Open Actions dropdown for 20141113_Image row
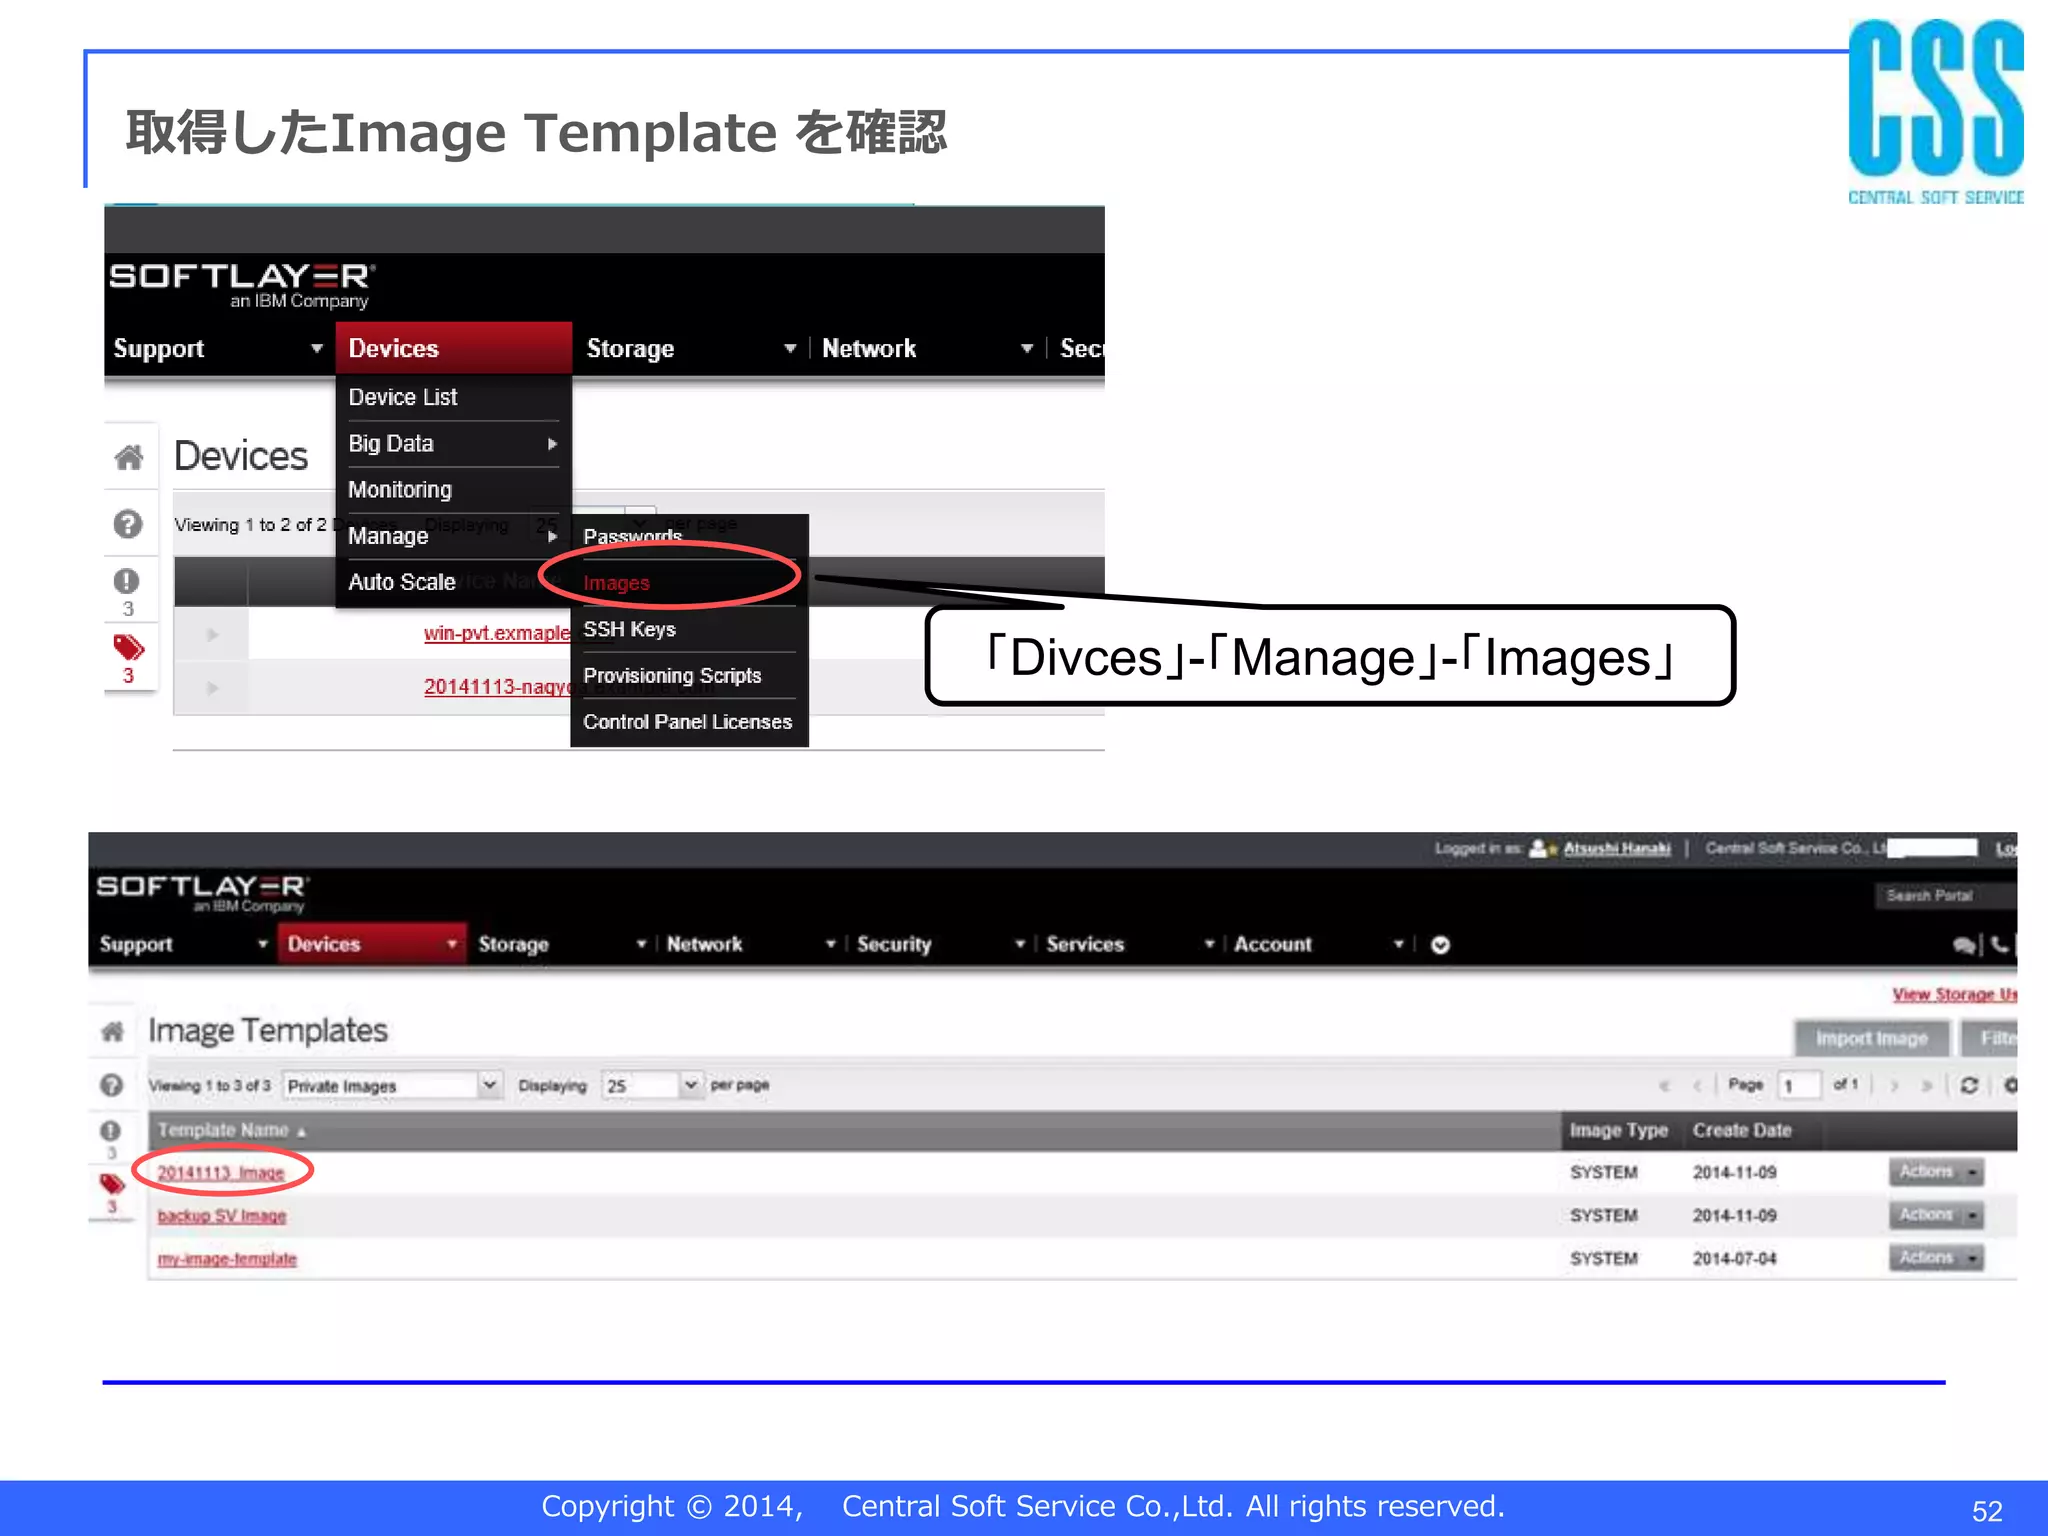 1936,1172
